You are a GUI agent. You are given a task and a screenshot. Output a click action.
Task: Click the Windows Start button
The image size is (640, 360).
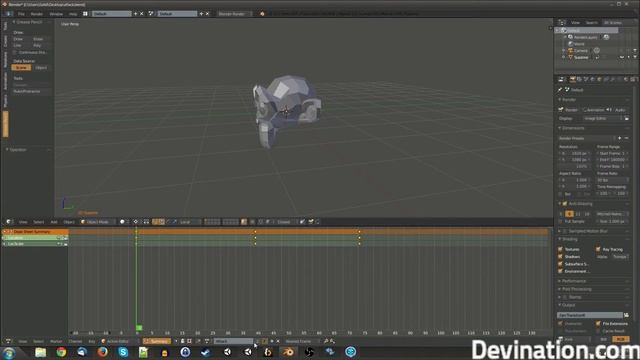coord(9,353)
